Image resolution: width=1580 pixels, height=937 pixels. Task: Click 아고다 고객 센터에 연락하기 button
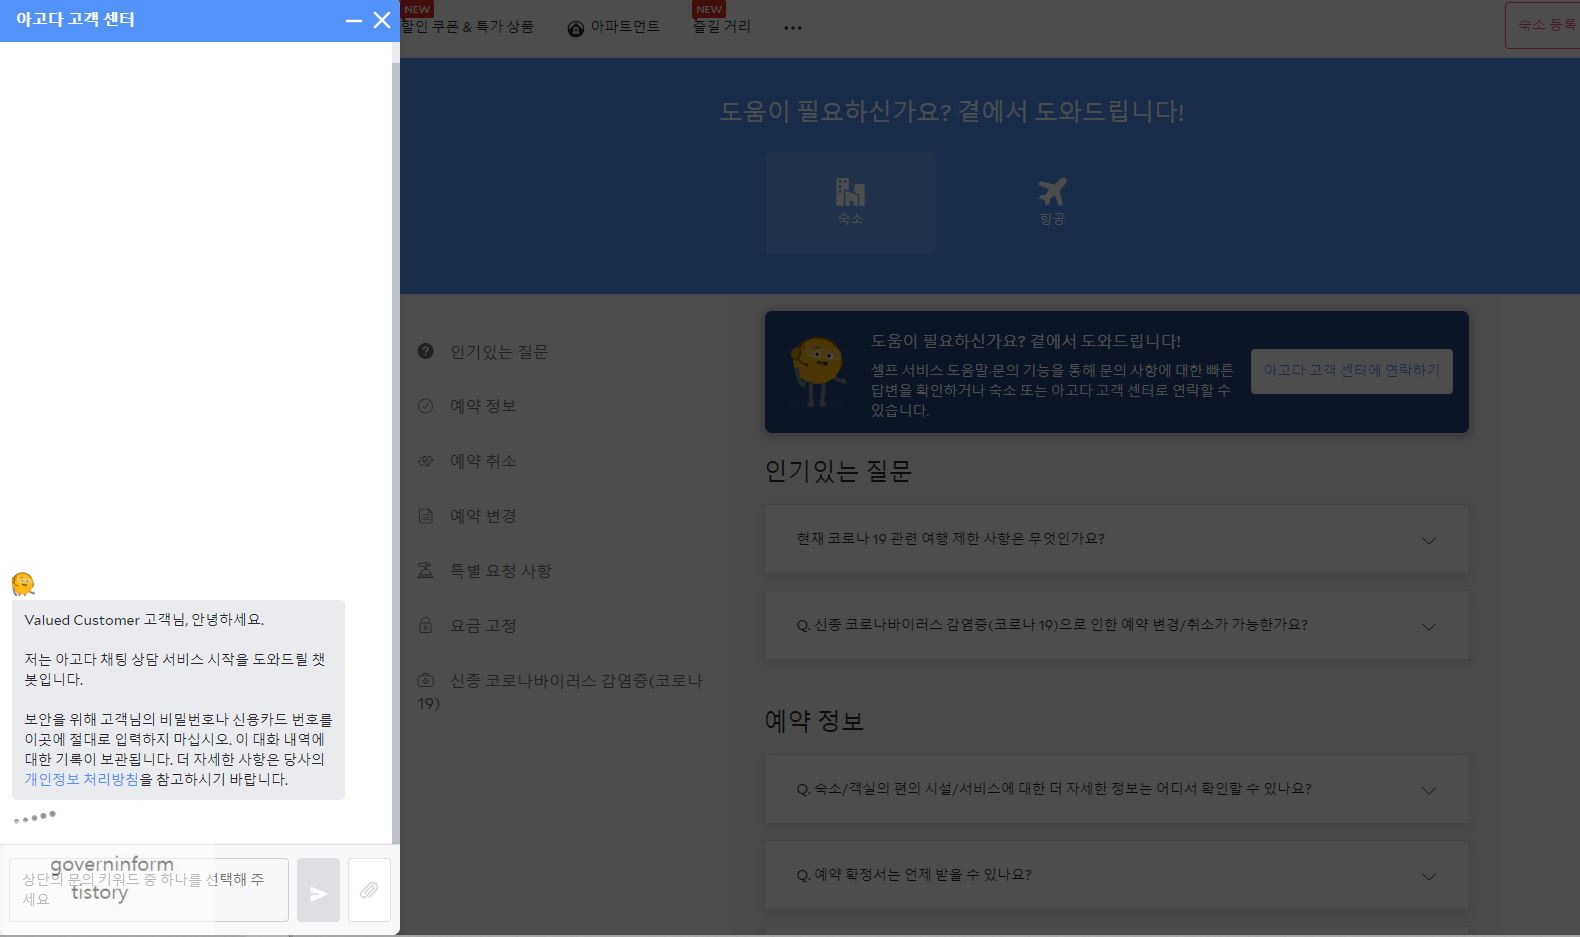click(1352, 371)
